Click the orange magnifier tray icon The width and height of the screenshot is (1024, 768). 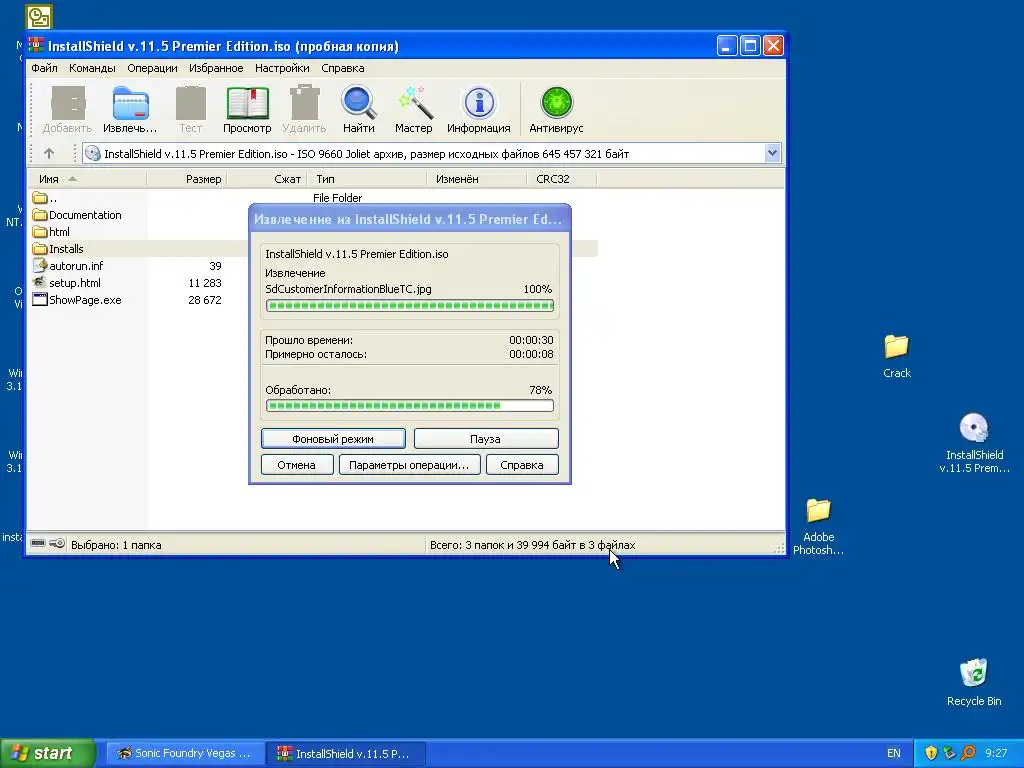968,753
